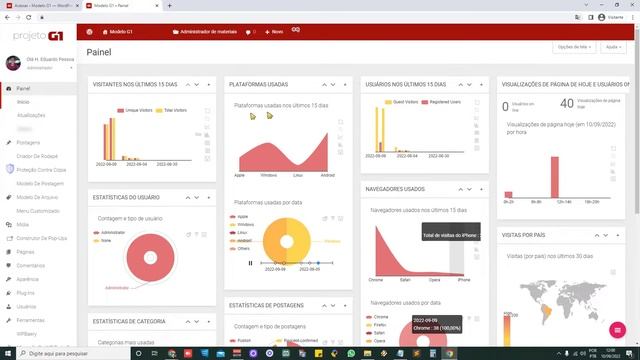Collapse the Visitantes nos últimos 15 dias widget
The image size is (640, 360).
(x=209, y=84)
